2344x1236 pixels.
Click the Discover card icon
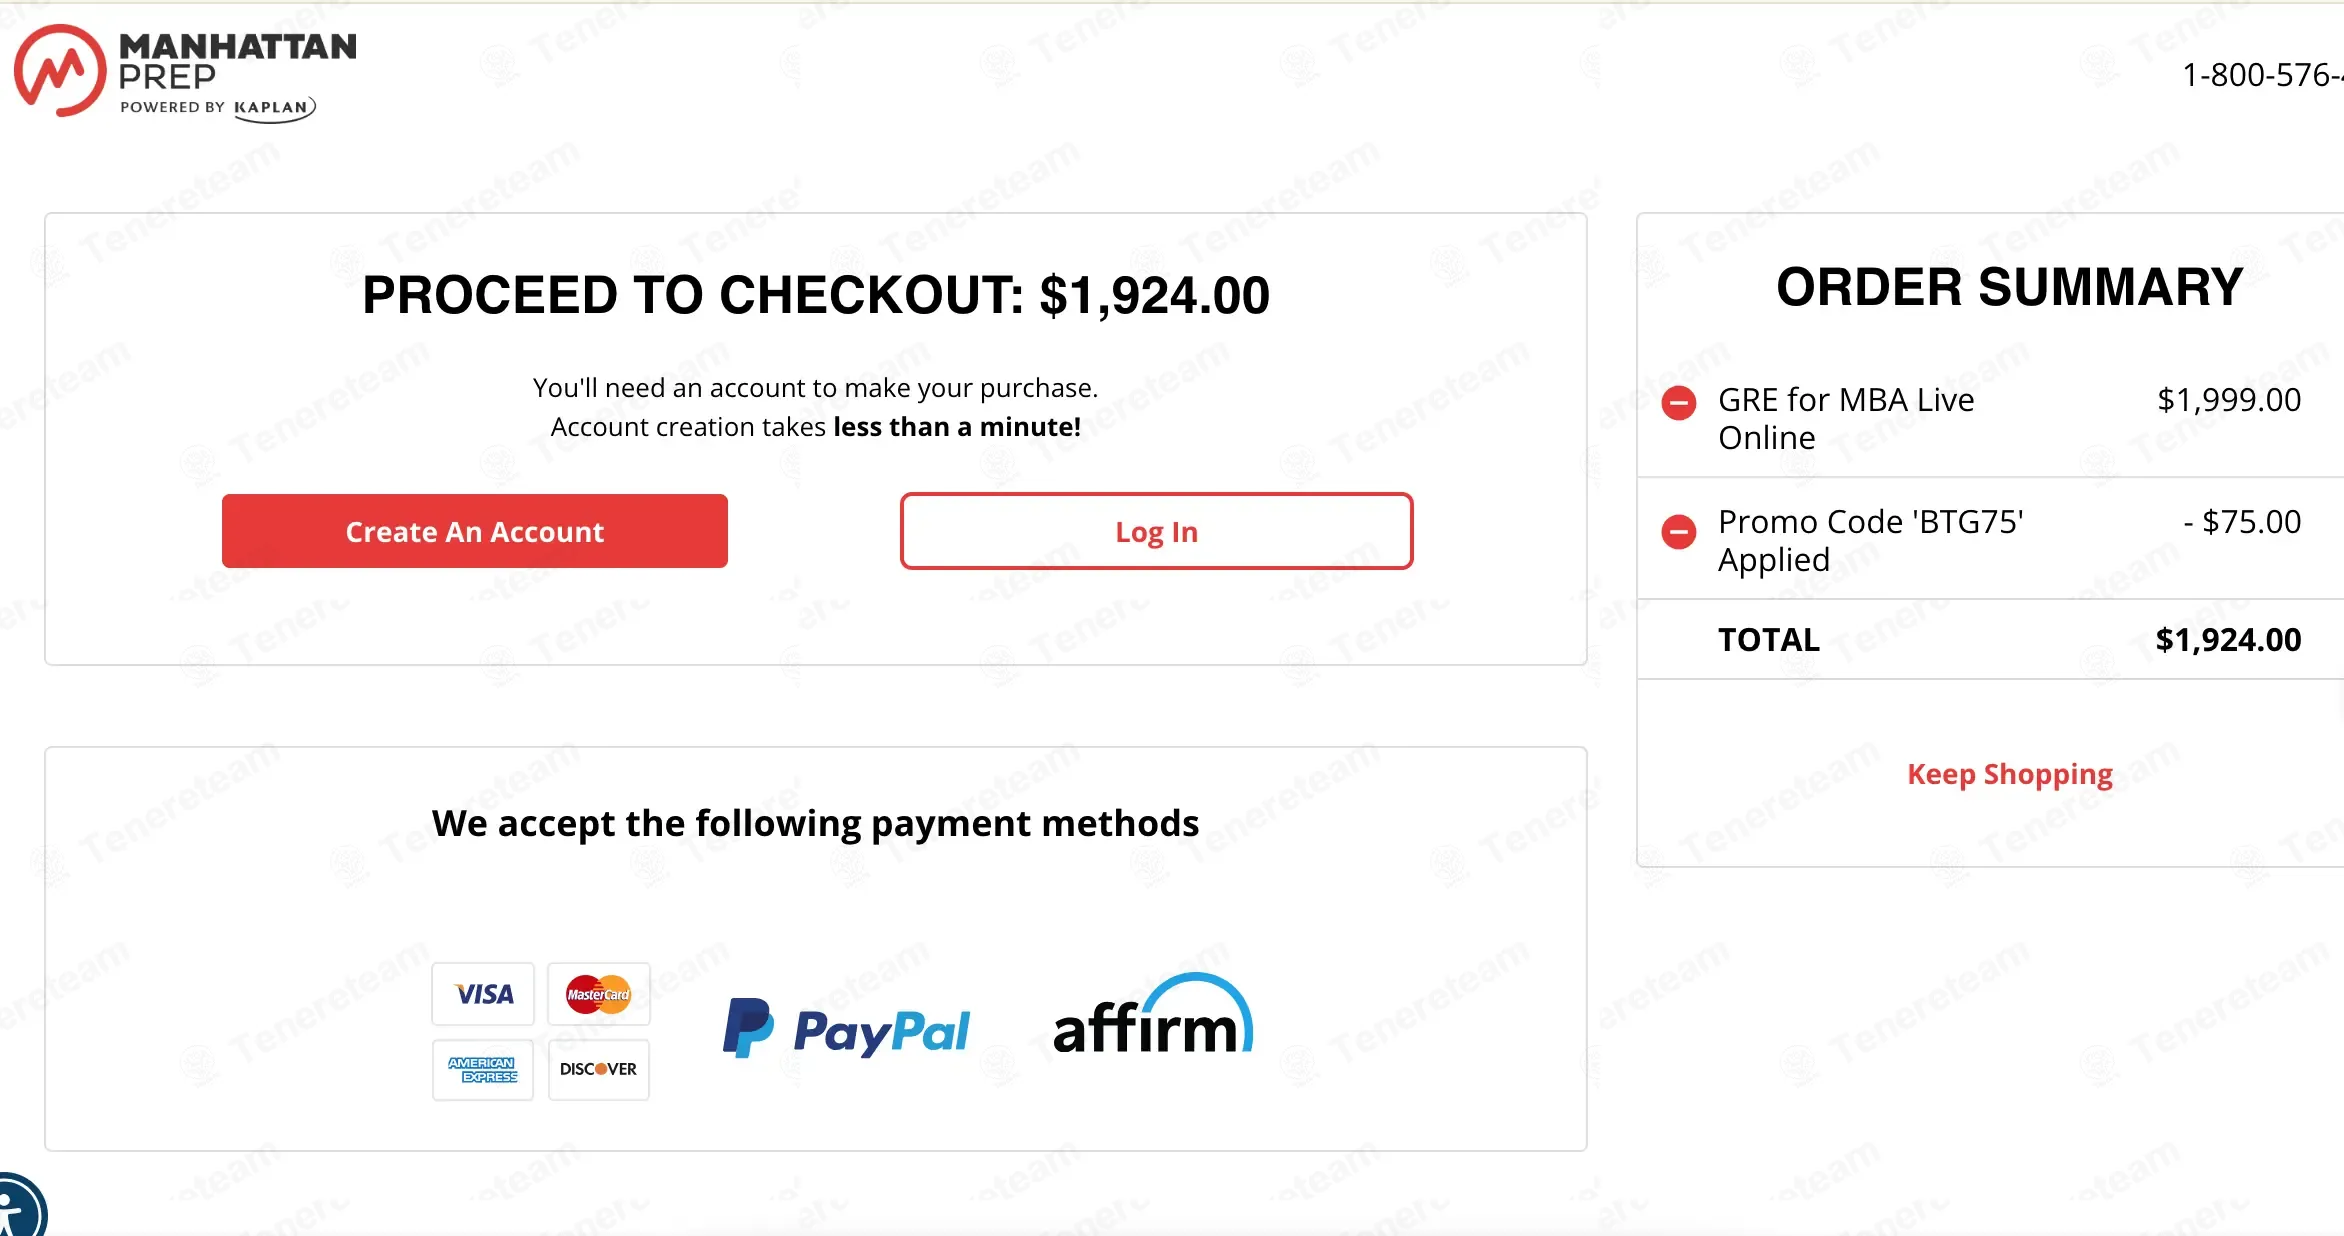coord(598,1069)
